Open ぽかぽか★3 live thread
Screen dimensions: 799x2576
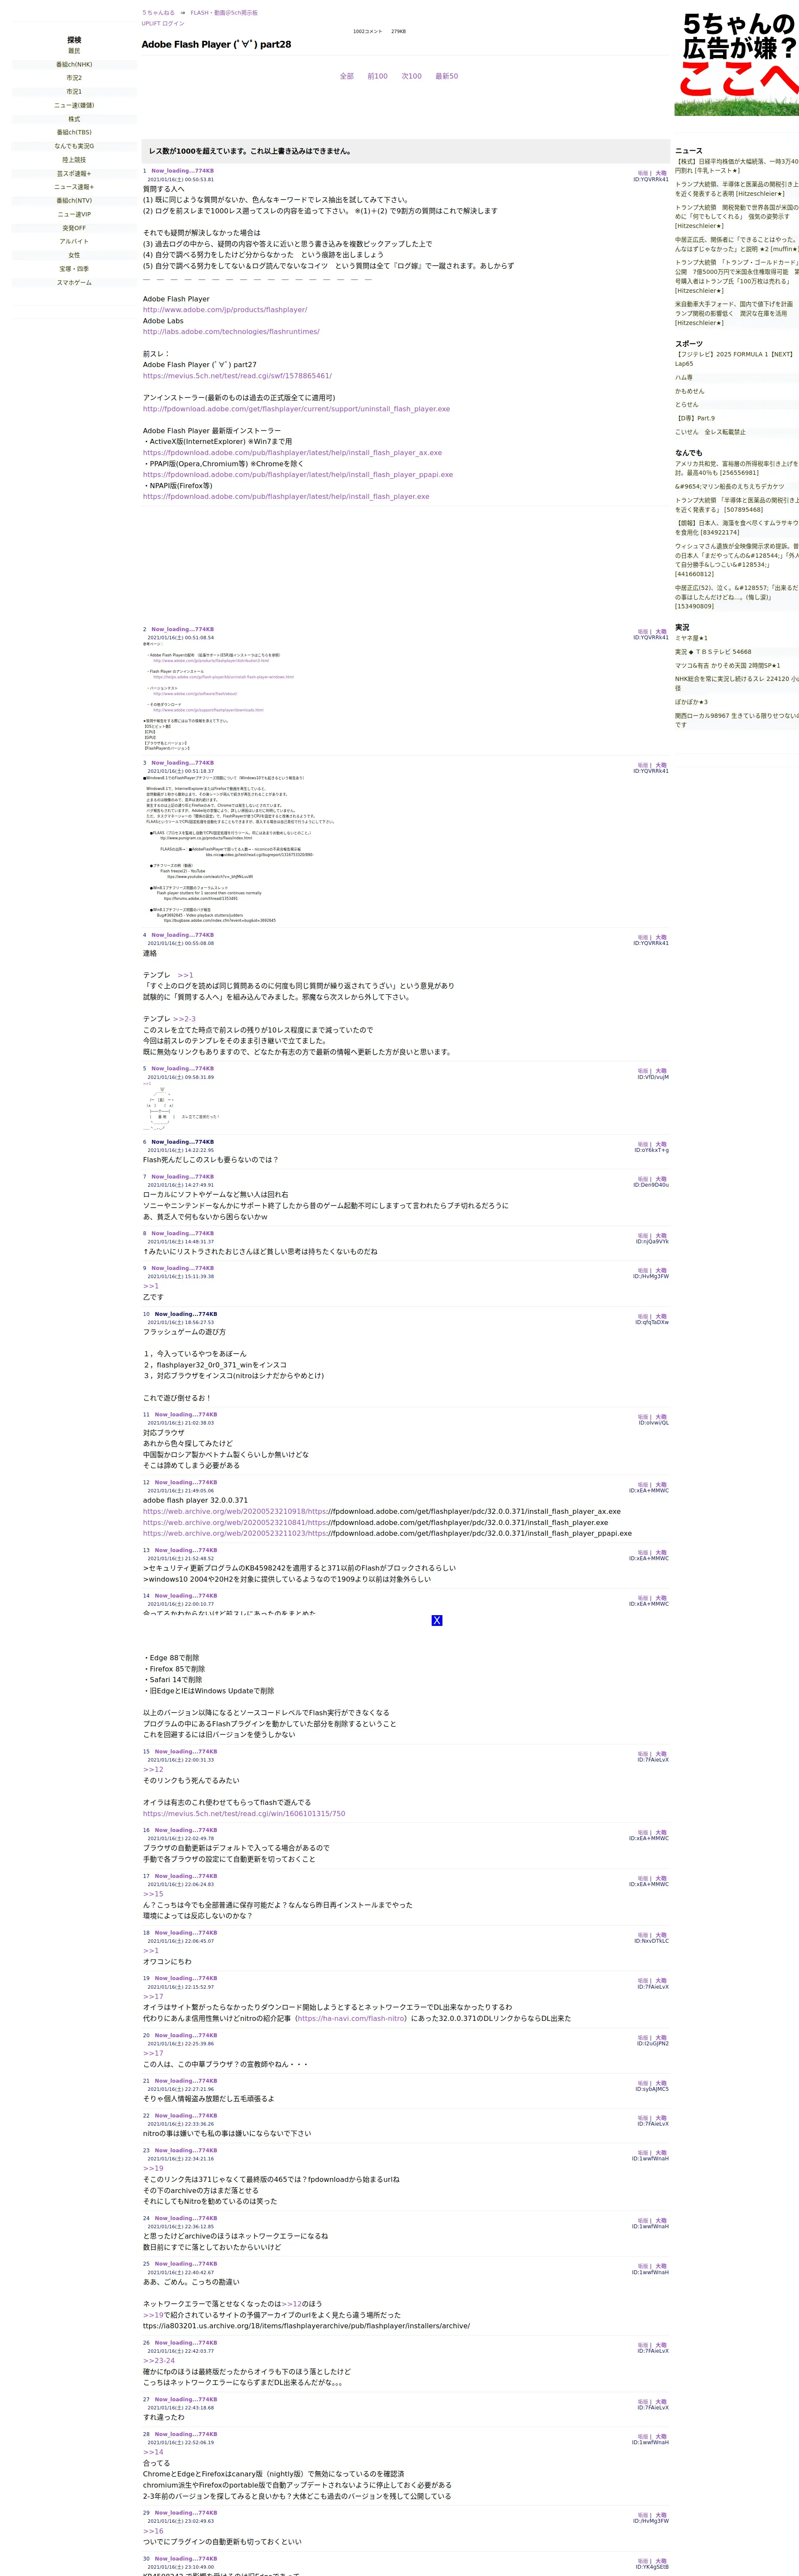pyautogui.click(x=691, y=702)
